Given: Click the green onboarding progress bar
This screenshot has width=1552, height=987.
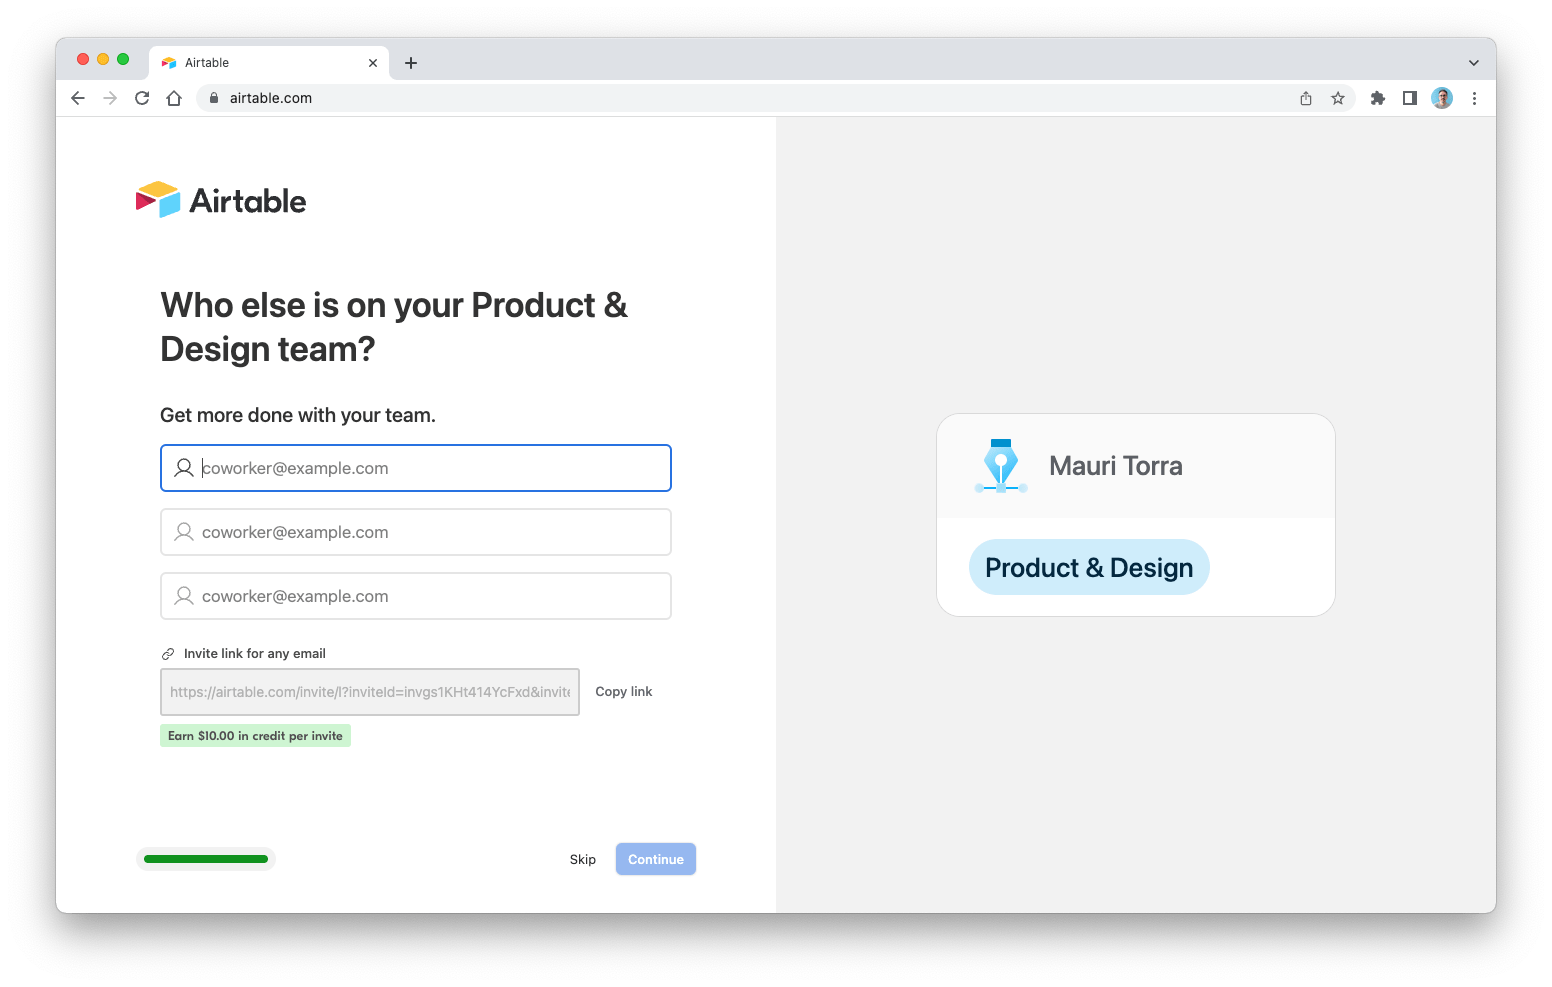Looking at the screenshot, I should tap(205, 858).
